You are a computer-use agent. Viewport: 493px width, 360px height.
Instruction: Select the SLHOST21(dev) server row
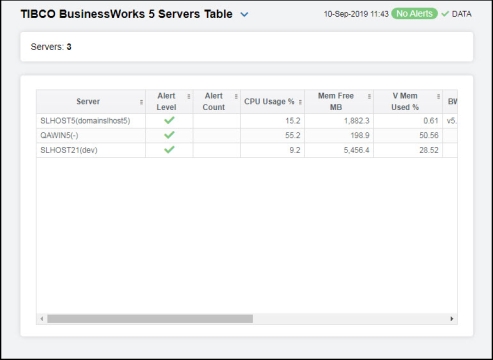[x=247, y=150]
